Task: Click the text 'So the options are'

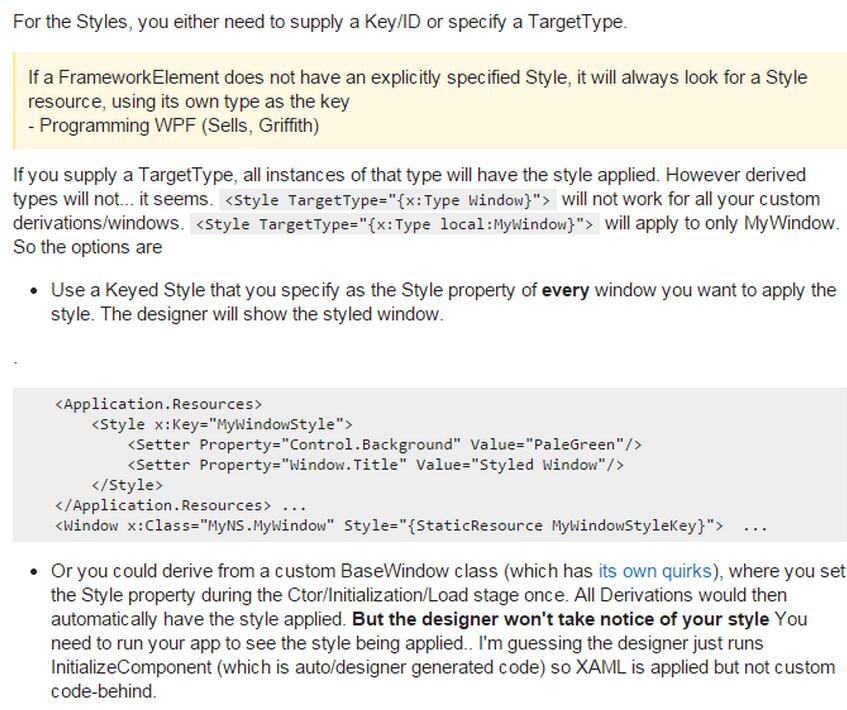Action: [x=88, y=247]
